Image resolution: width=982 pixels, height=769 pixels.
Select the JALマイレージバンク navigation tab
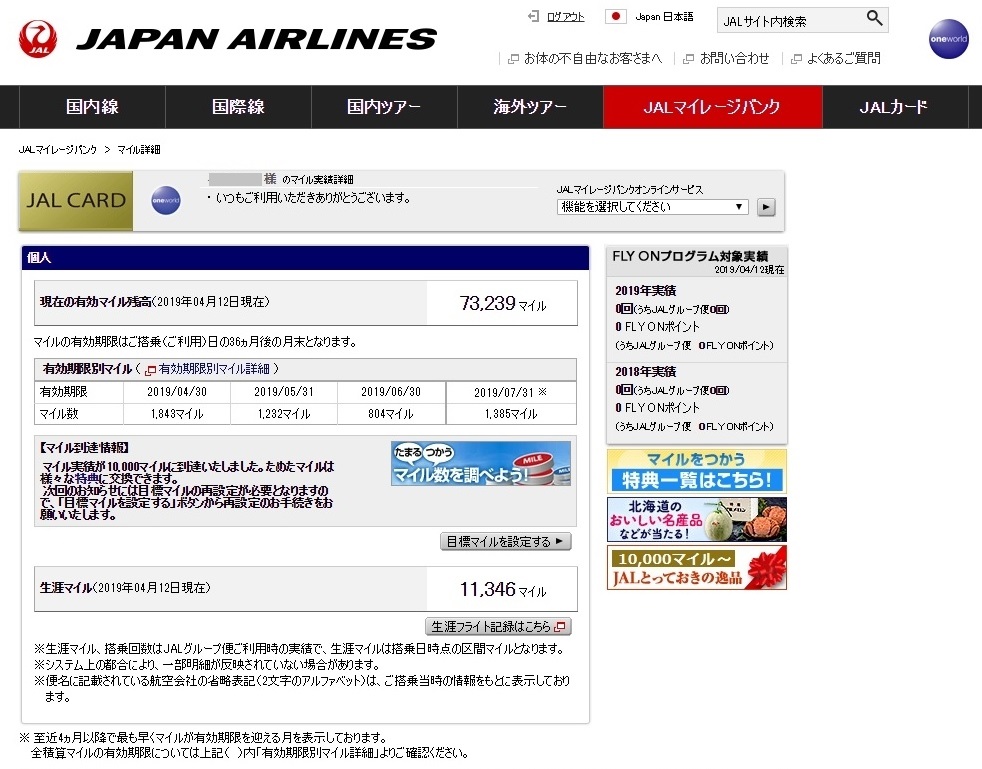(x=713, y=107)
